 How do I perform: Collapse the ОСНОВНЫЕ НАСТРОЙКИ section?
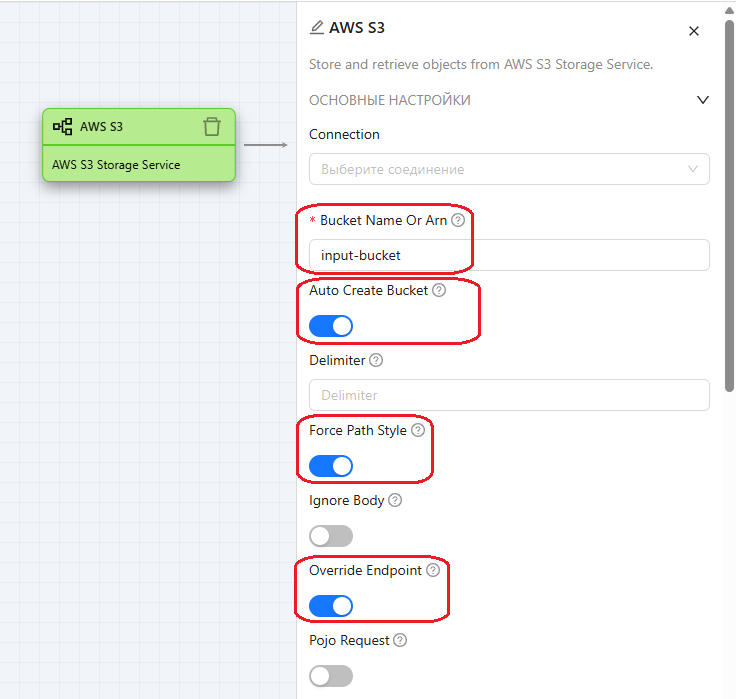tap(703, 100)
